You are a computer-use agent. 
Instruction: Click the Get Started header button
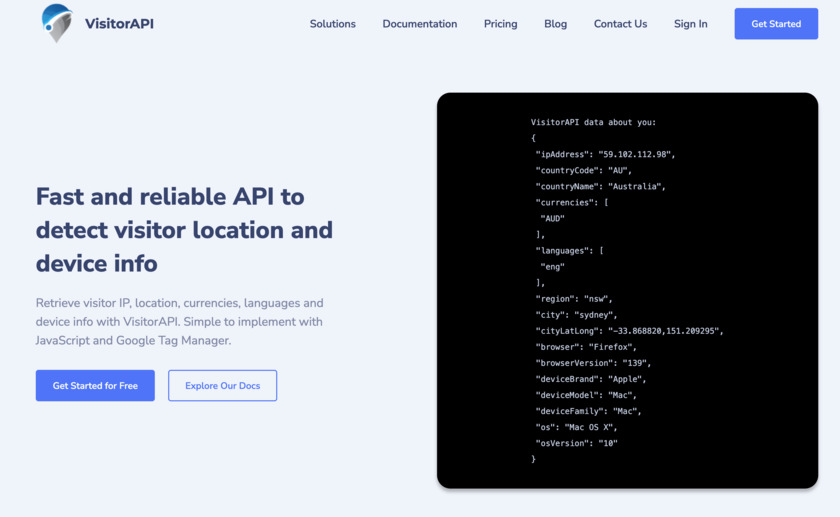coord(776,24)
